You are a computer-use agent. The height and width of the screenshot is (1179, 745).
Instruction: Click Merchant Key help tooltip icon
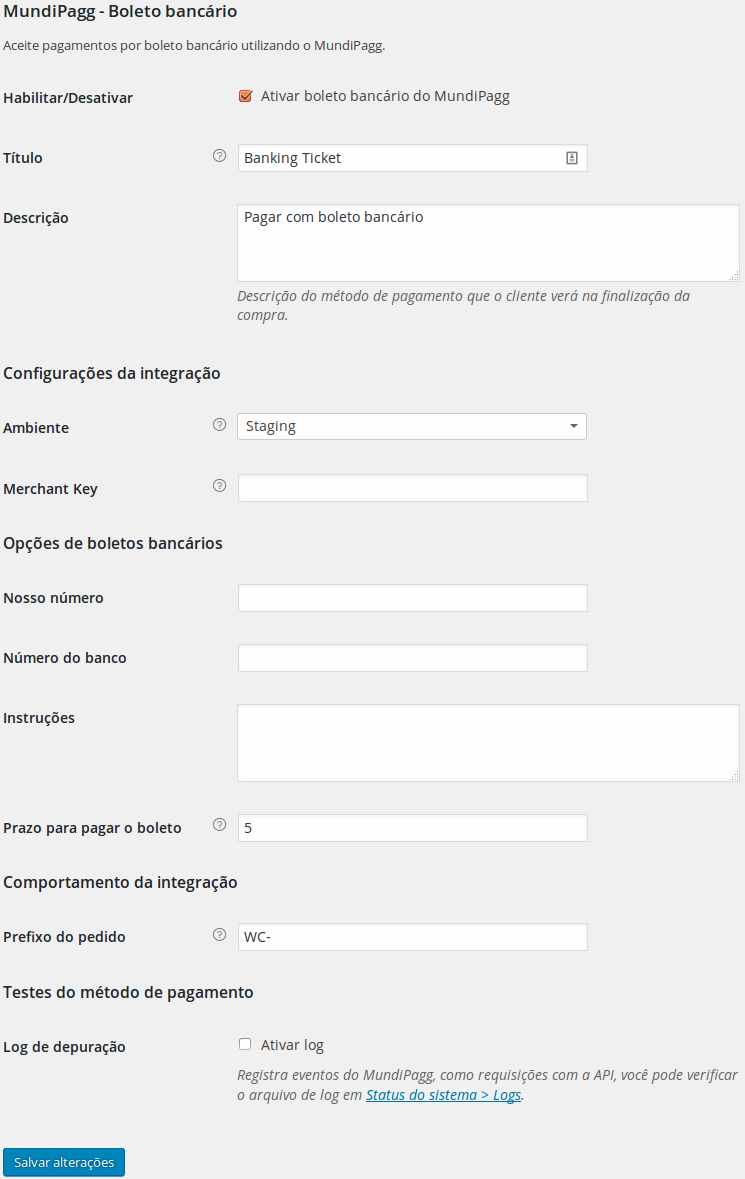tap(220, 486)
